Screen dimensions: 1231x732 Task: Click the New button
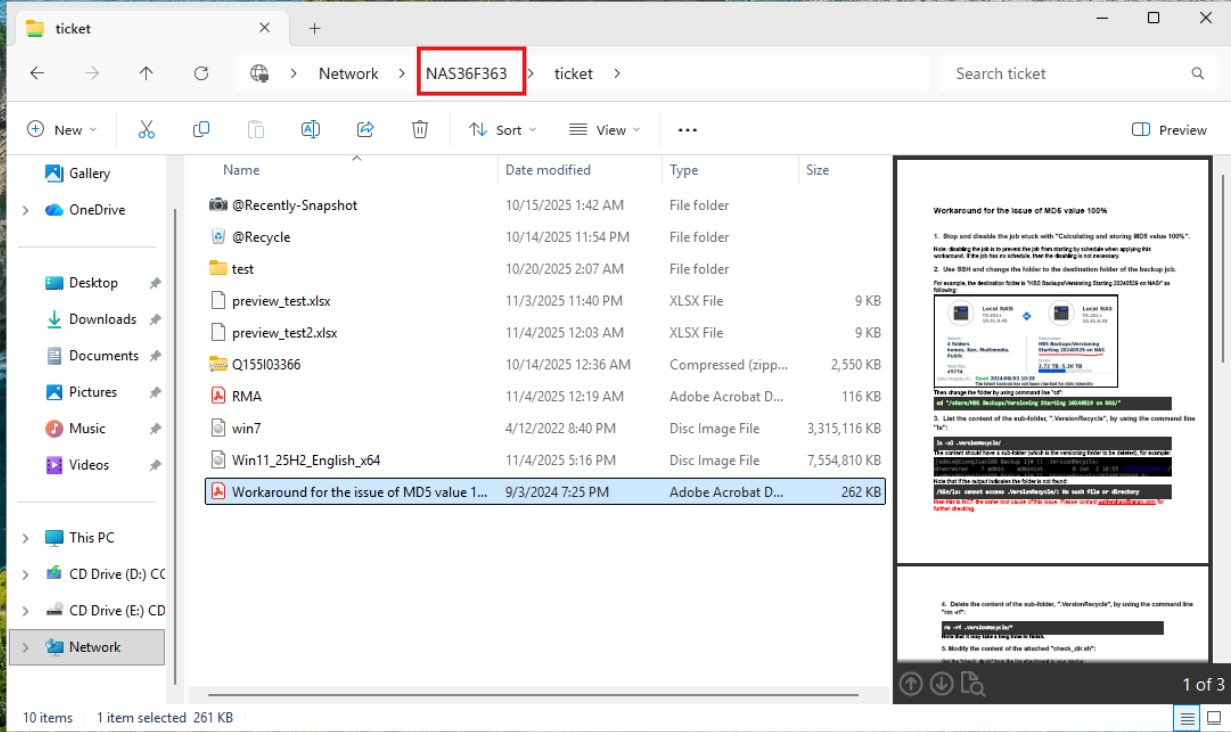click(62, 129)
